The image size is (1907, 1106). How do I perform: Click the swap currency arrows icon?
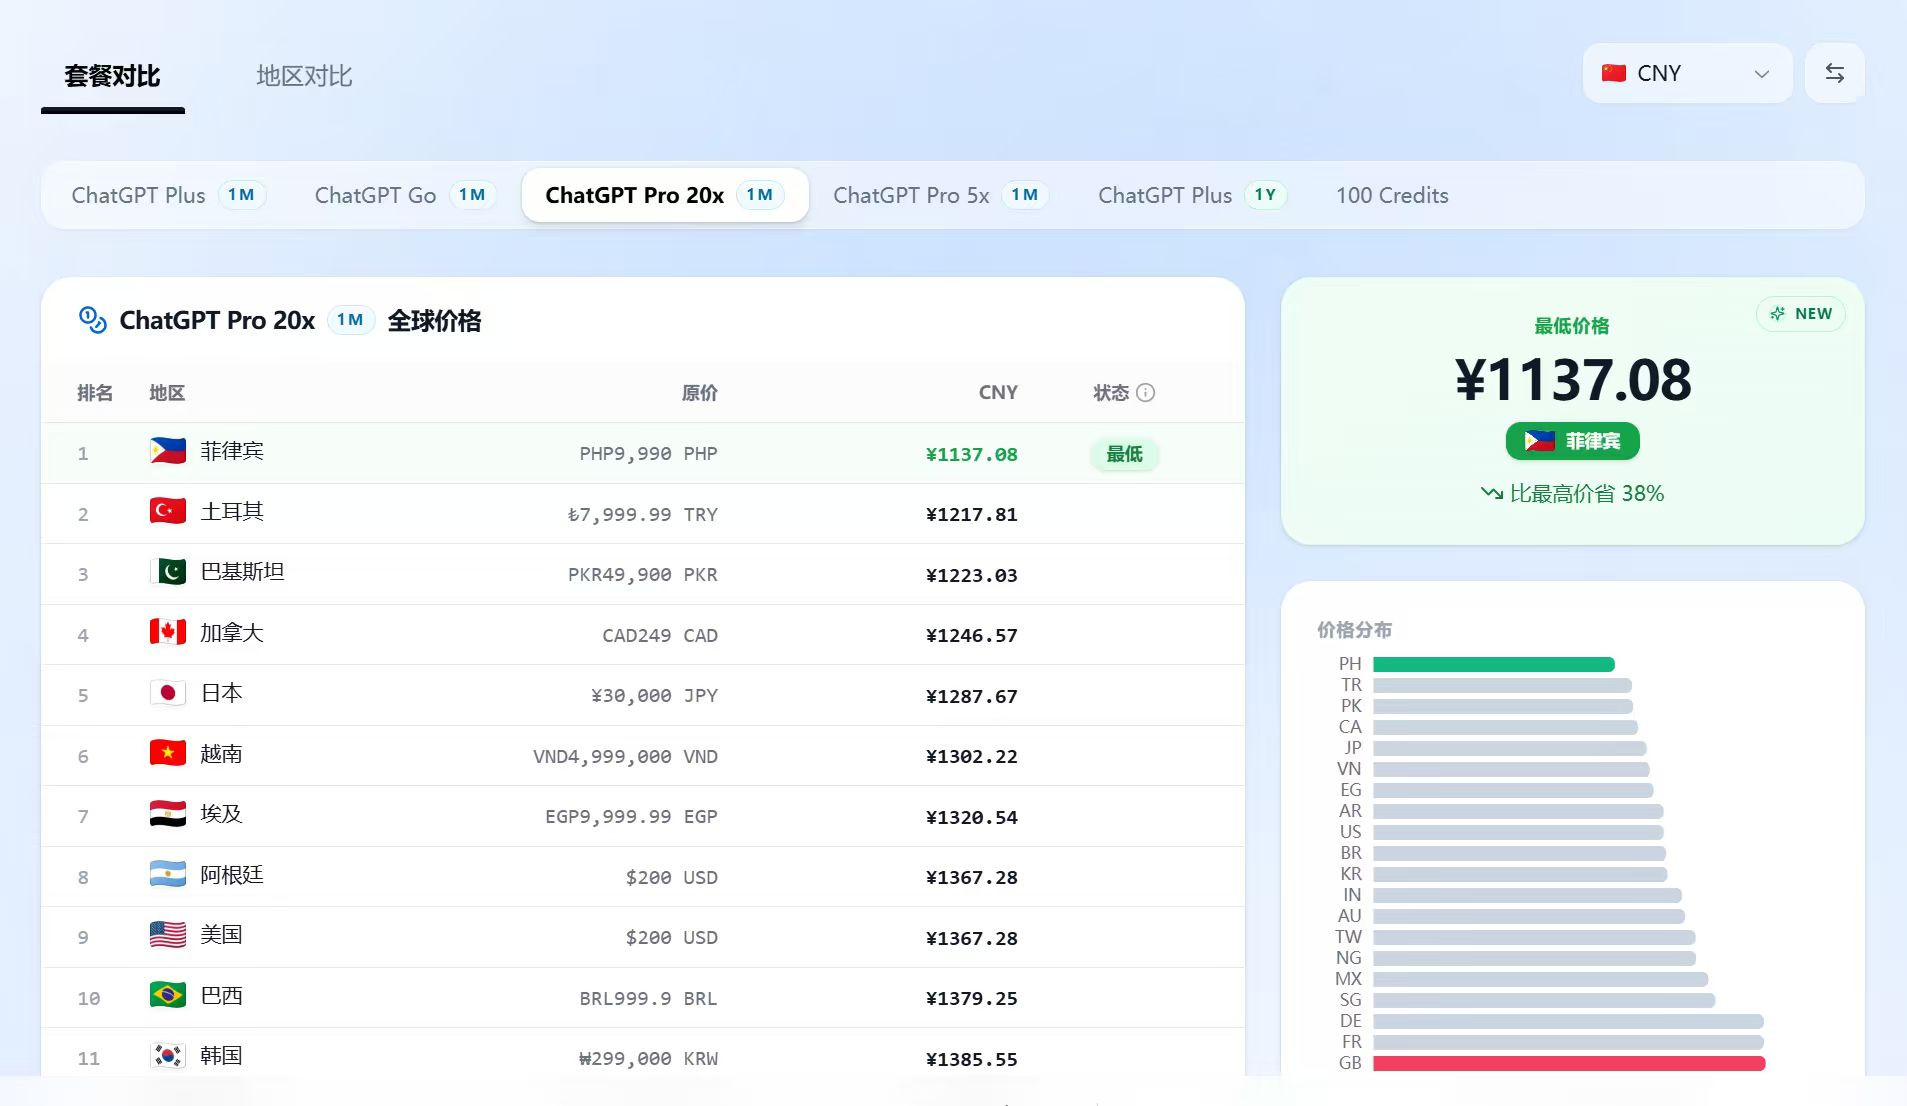pos(1834,73)
